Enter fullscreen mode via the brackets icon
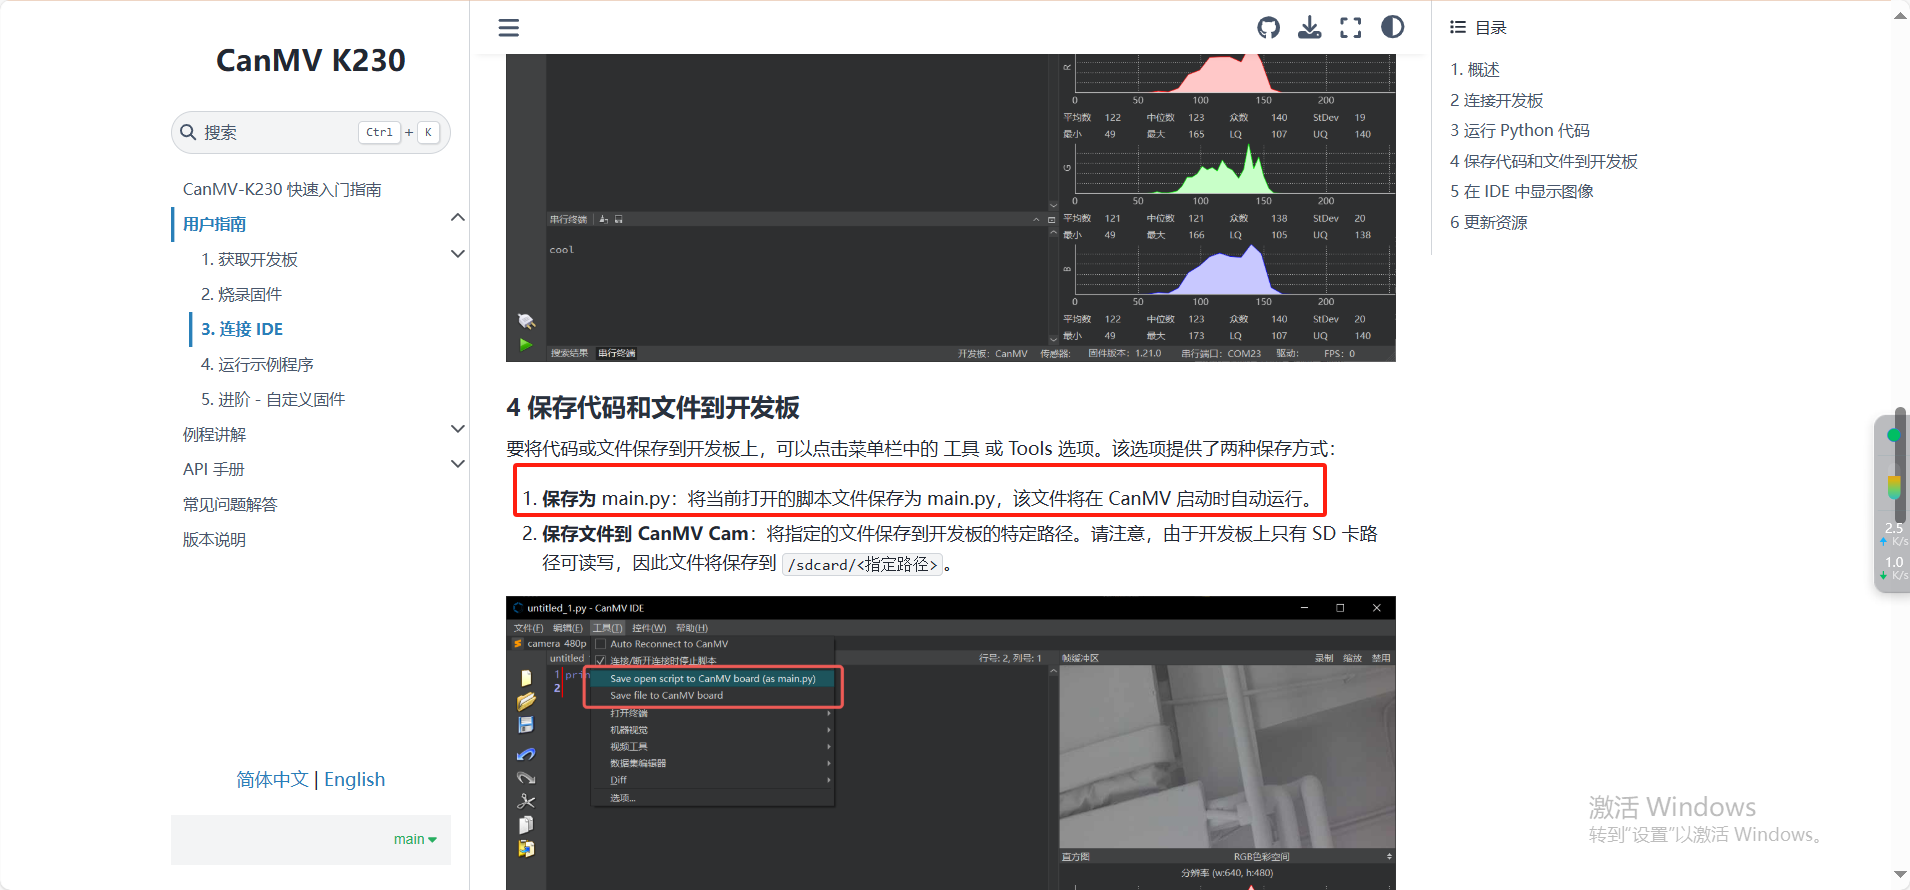Viewport: 1910px width, 890px height. click(1351, 28)
